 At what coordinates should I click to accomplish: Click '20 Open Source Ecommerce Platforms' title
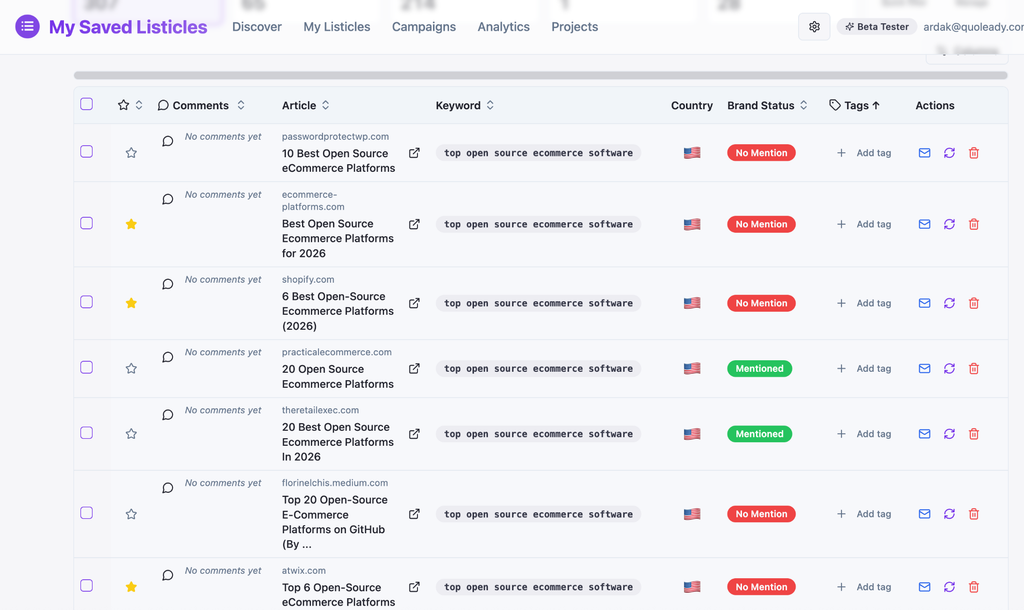point(338,376)
